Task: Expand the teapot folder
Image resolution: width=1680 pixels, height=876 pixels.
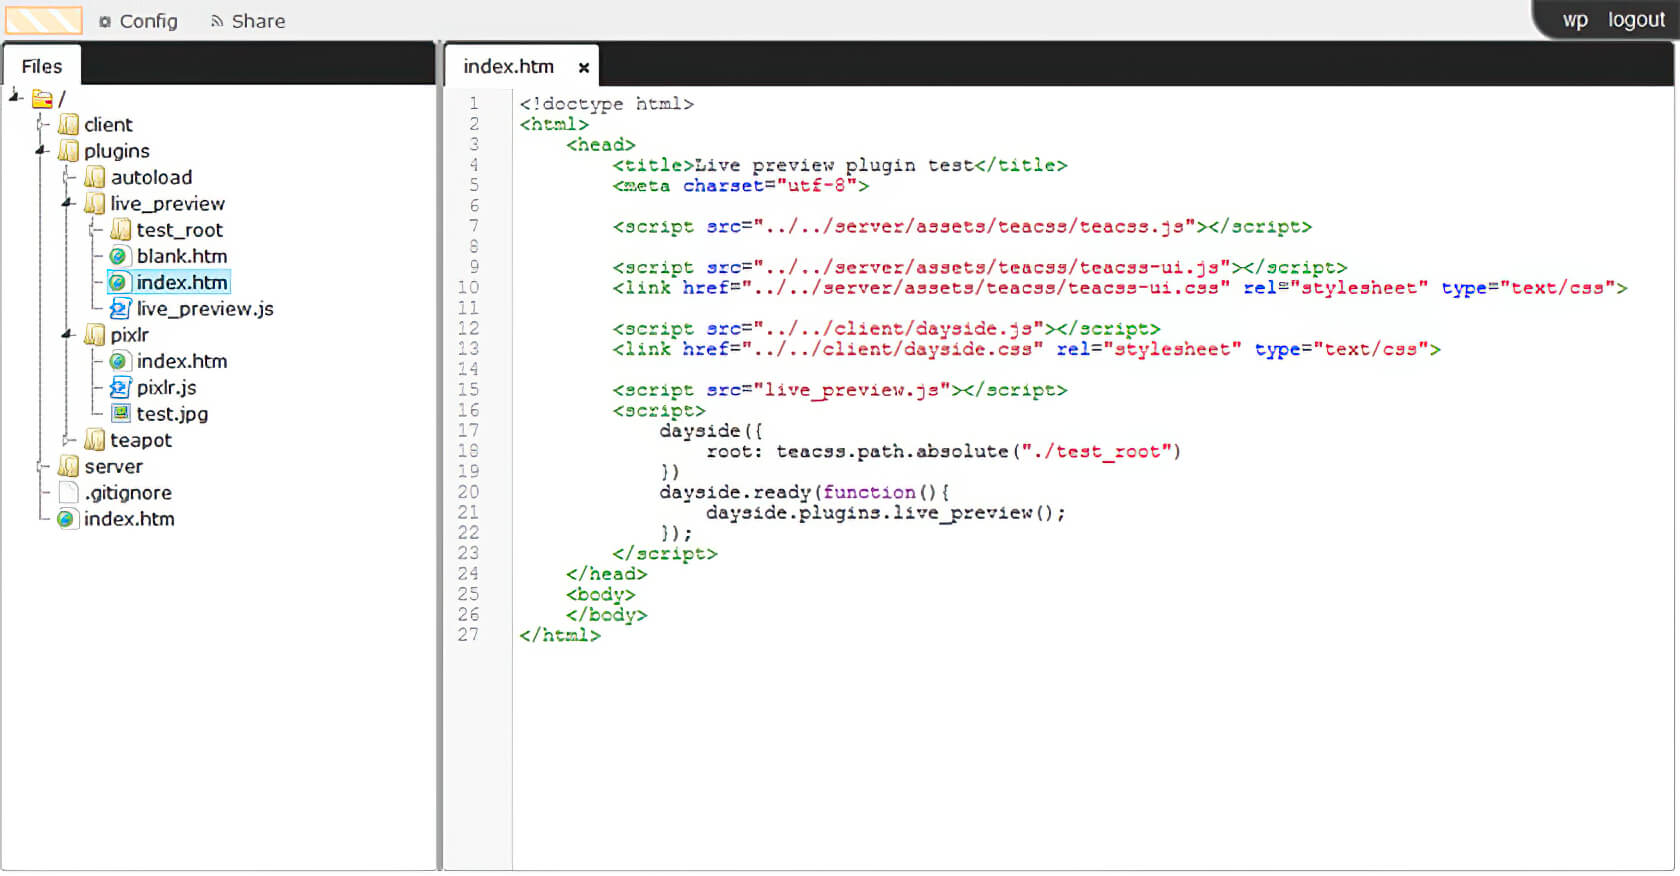Action: pyautogui.click(x=68, y=440)
